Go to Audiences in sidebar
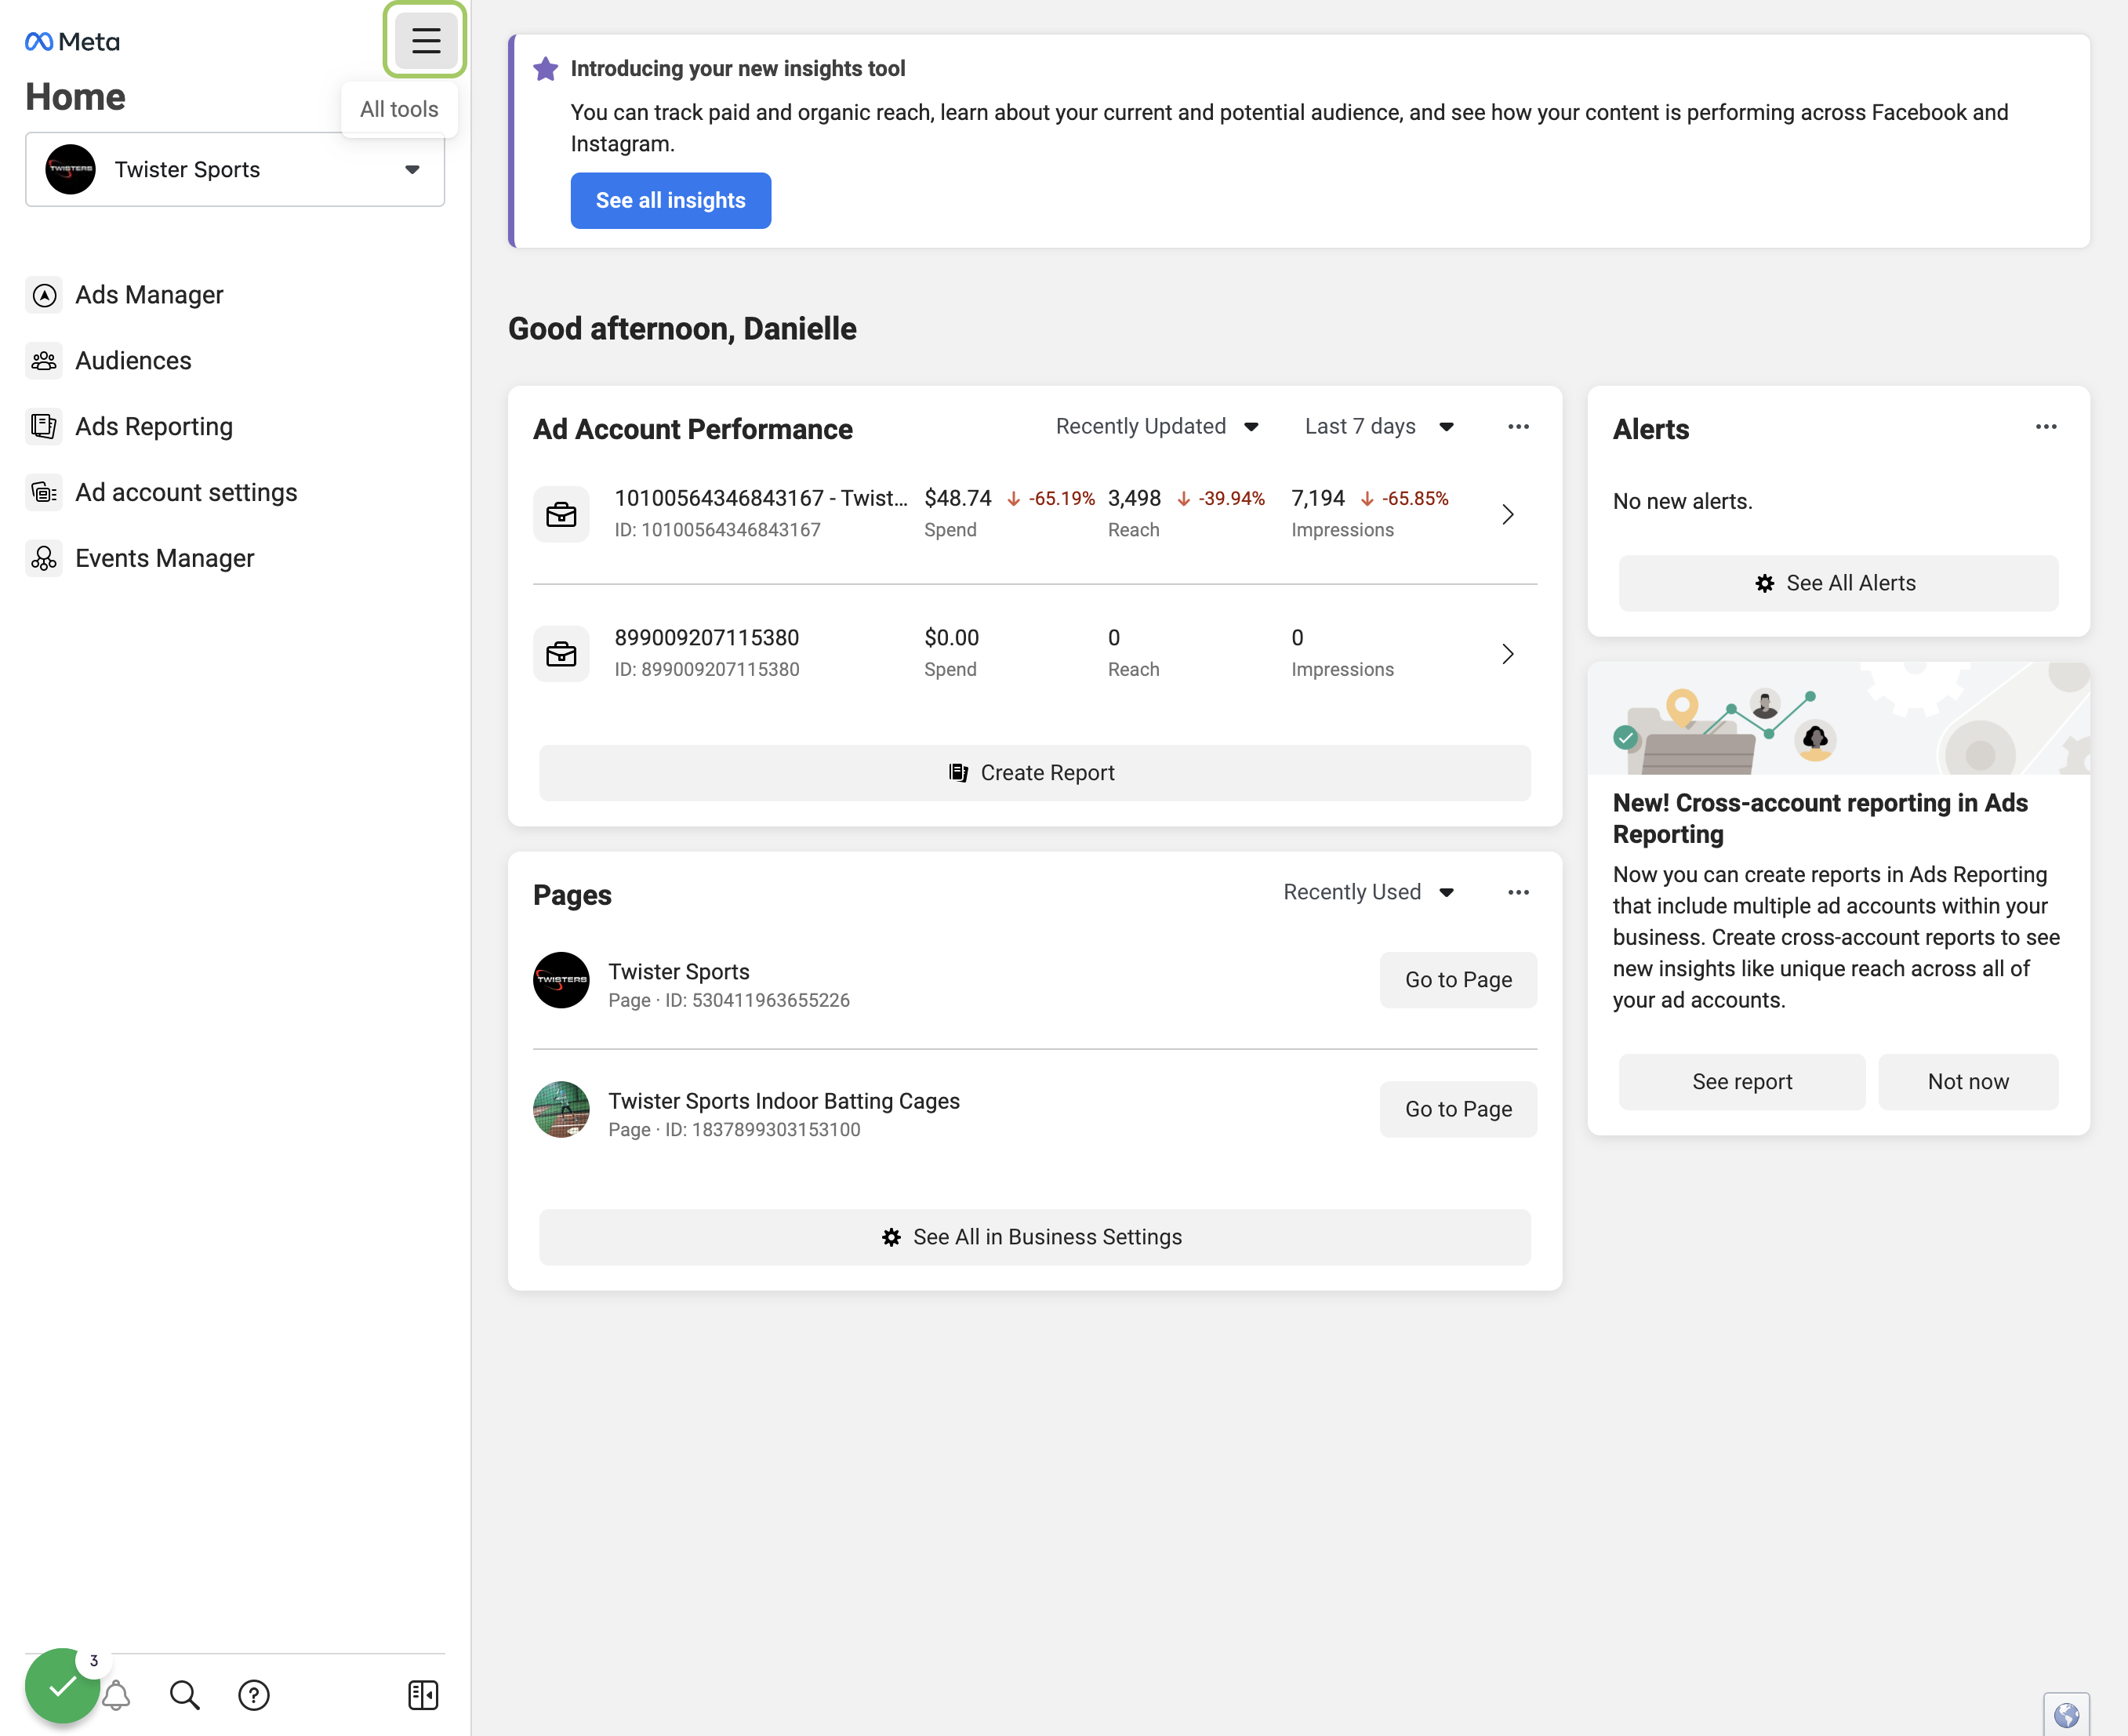 pyautogui.click(x=133, y=360)
